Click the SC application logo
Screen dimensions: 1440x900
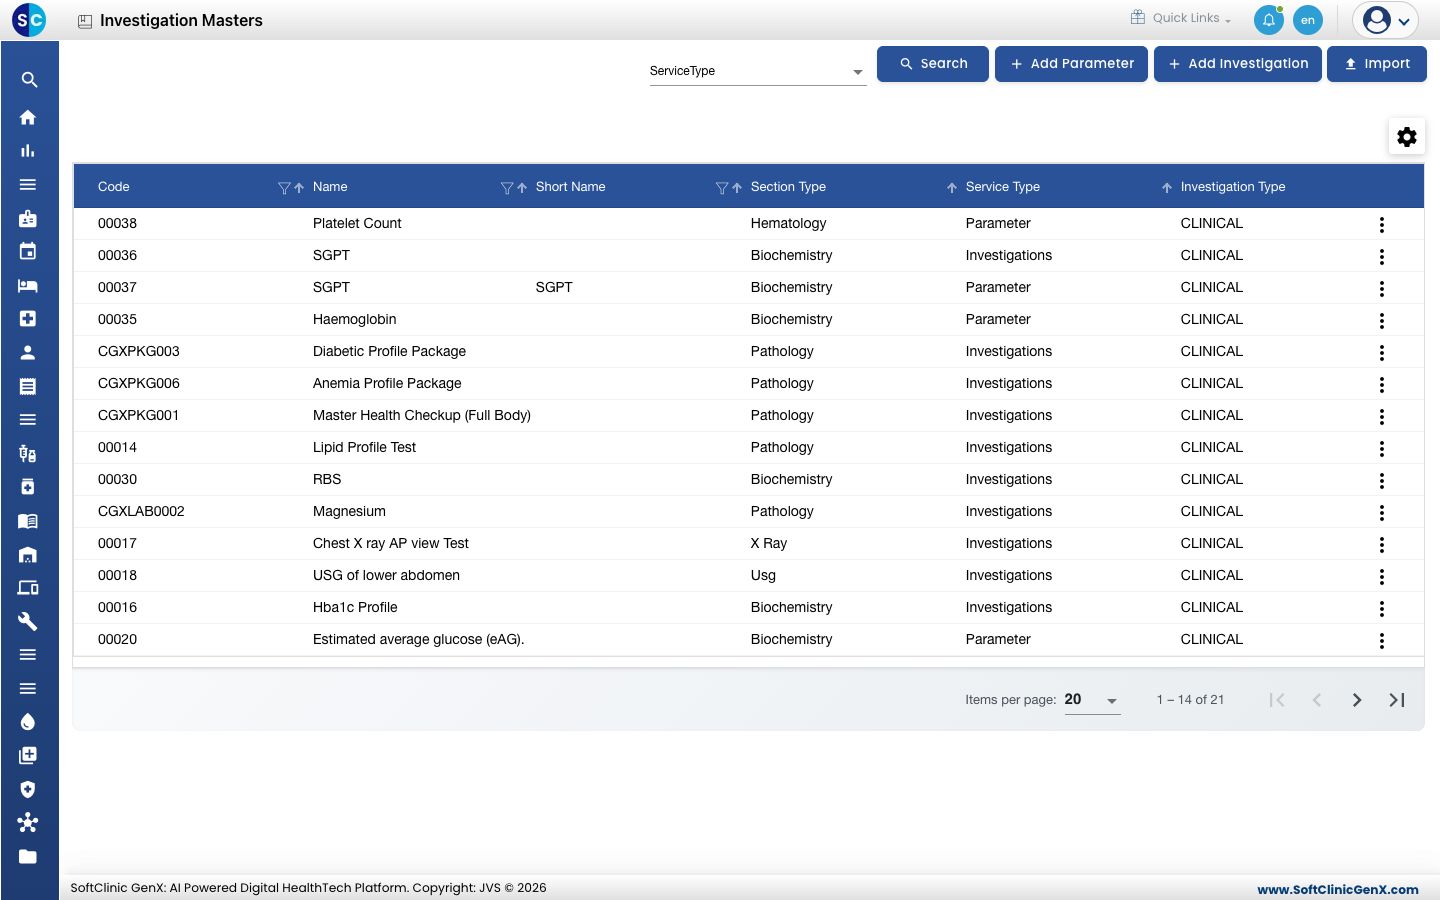[x=29, y=20]
